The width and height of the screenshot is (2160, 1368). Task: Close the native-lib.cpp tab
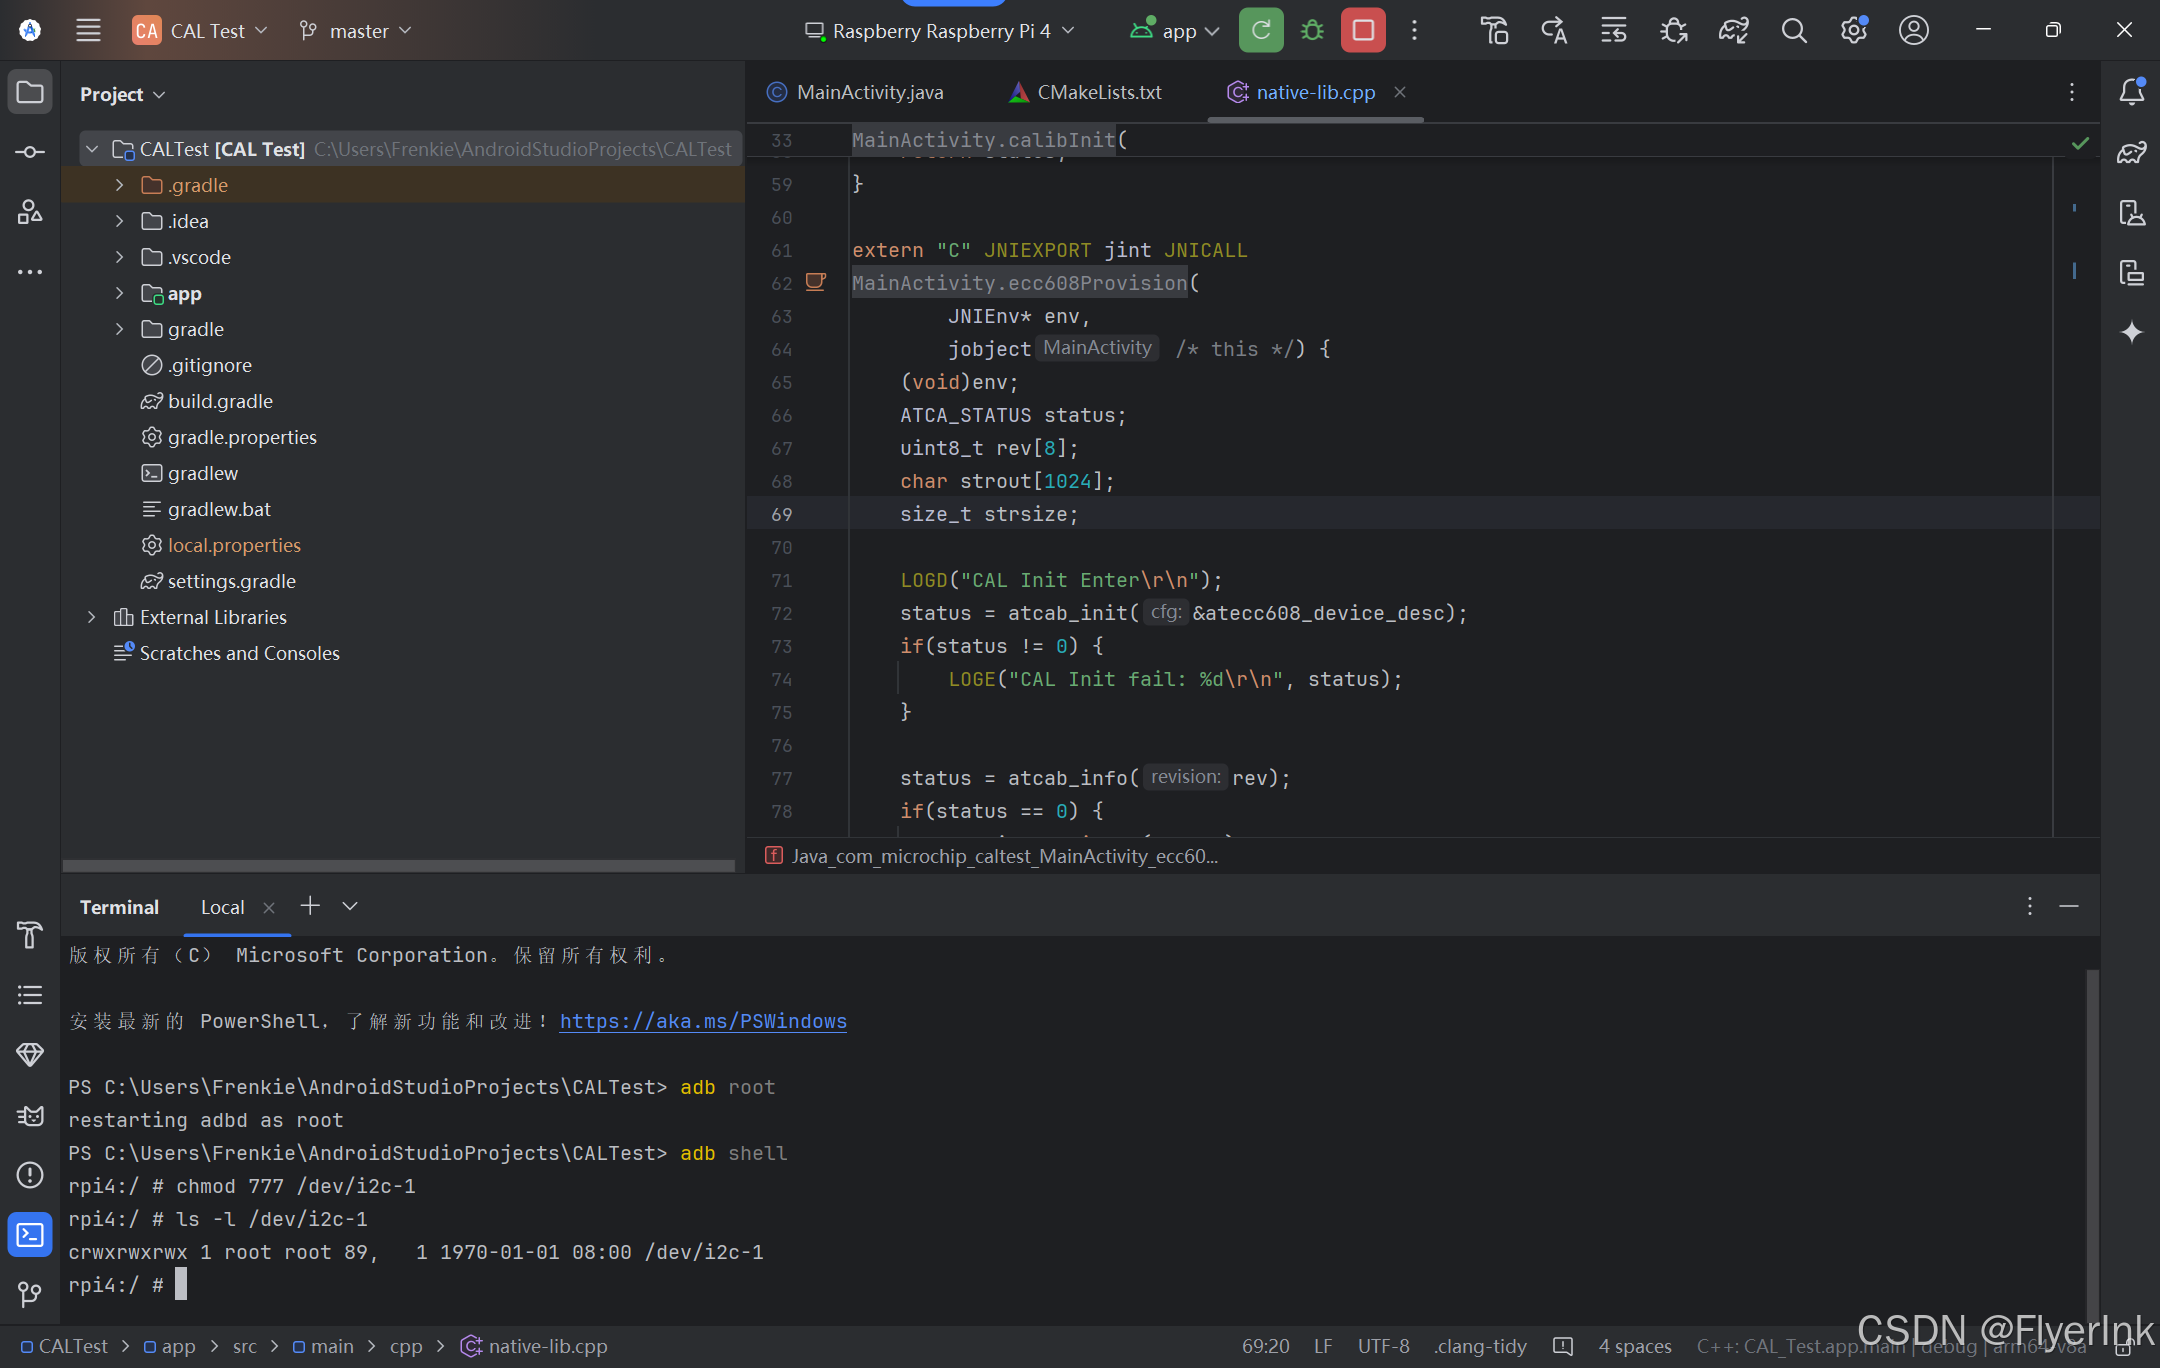click(x=1400, y=92)
